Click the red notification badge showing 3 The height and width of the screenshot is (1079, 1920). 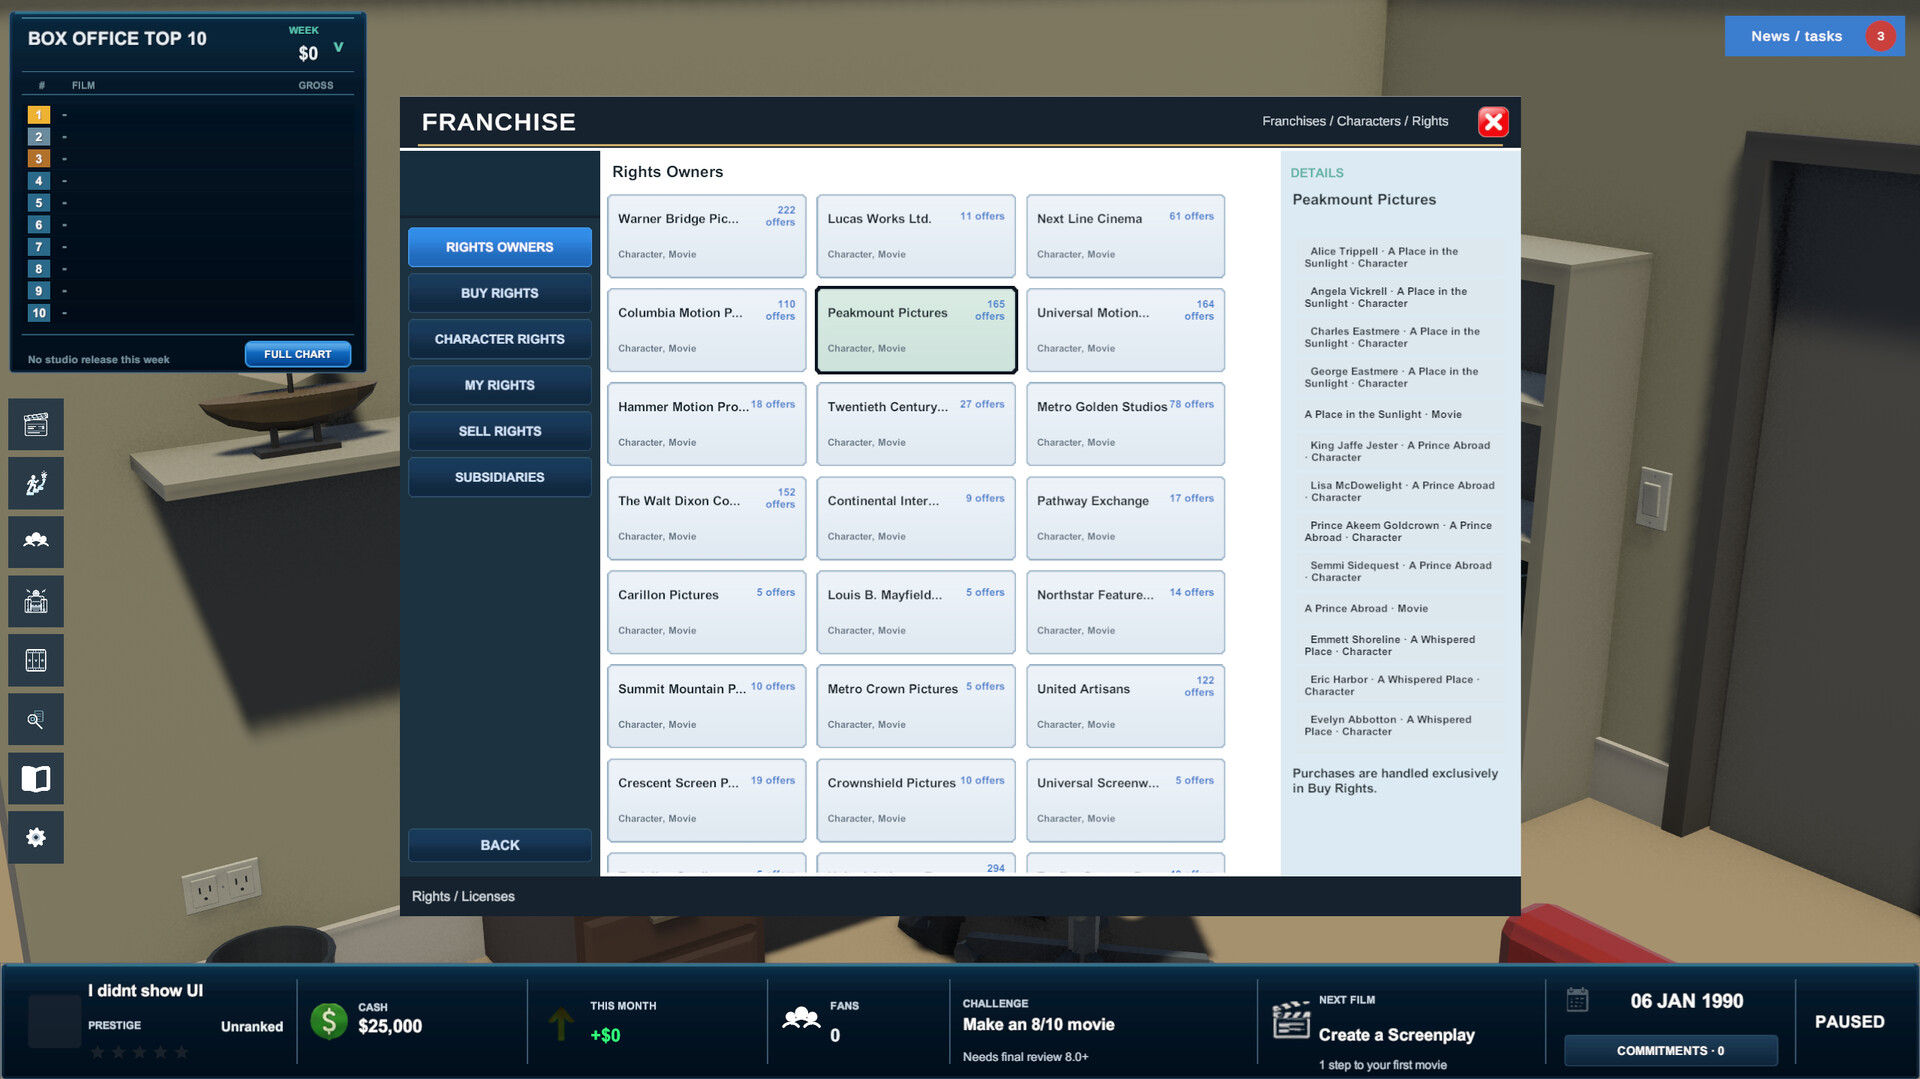tap(1880, 36)
